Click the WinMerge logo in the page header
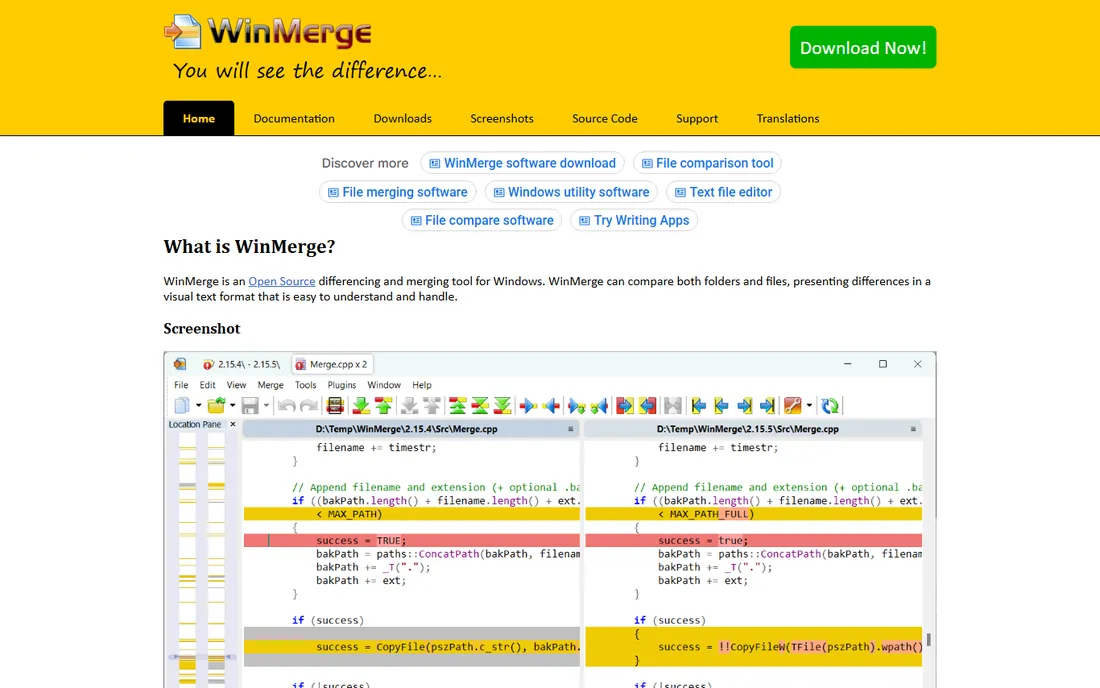The width and height of the screenshot is (1100, 688). coord(268,32)
